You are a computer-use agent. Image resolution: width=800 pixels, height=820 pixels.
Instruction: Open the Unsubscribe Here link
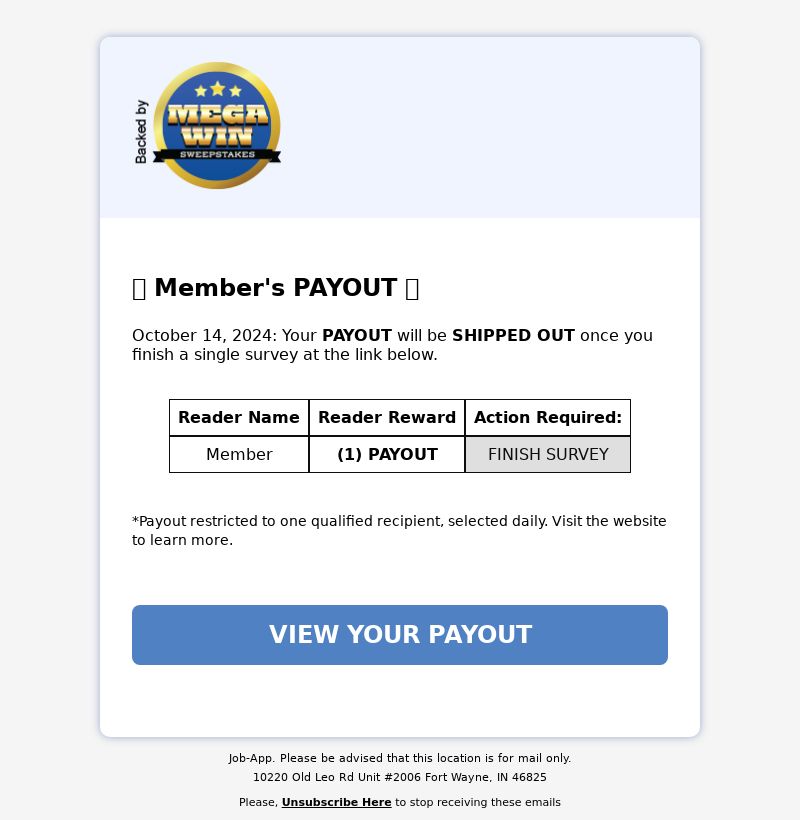tap(336, 802)
